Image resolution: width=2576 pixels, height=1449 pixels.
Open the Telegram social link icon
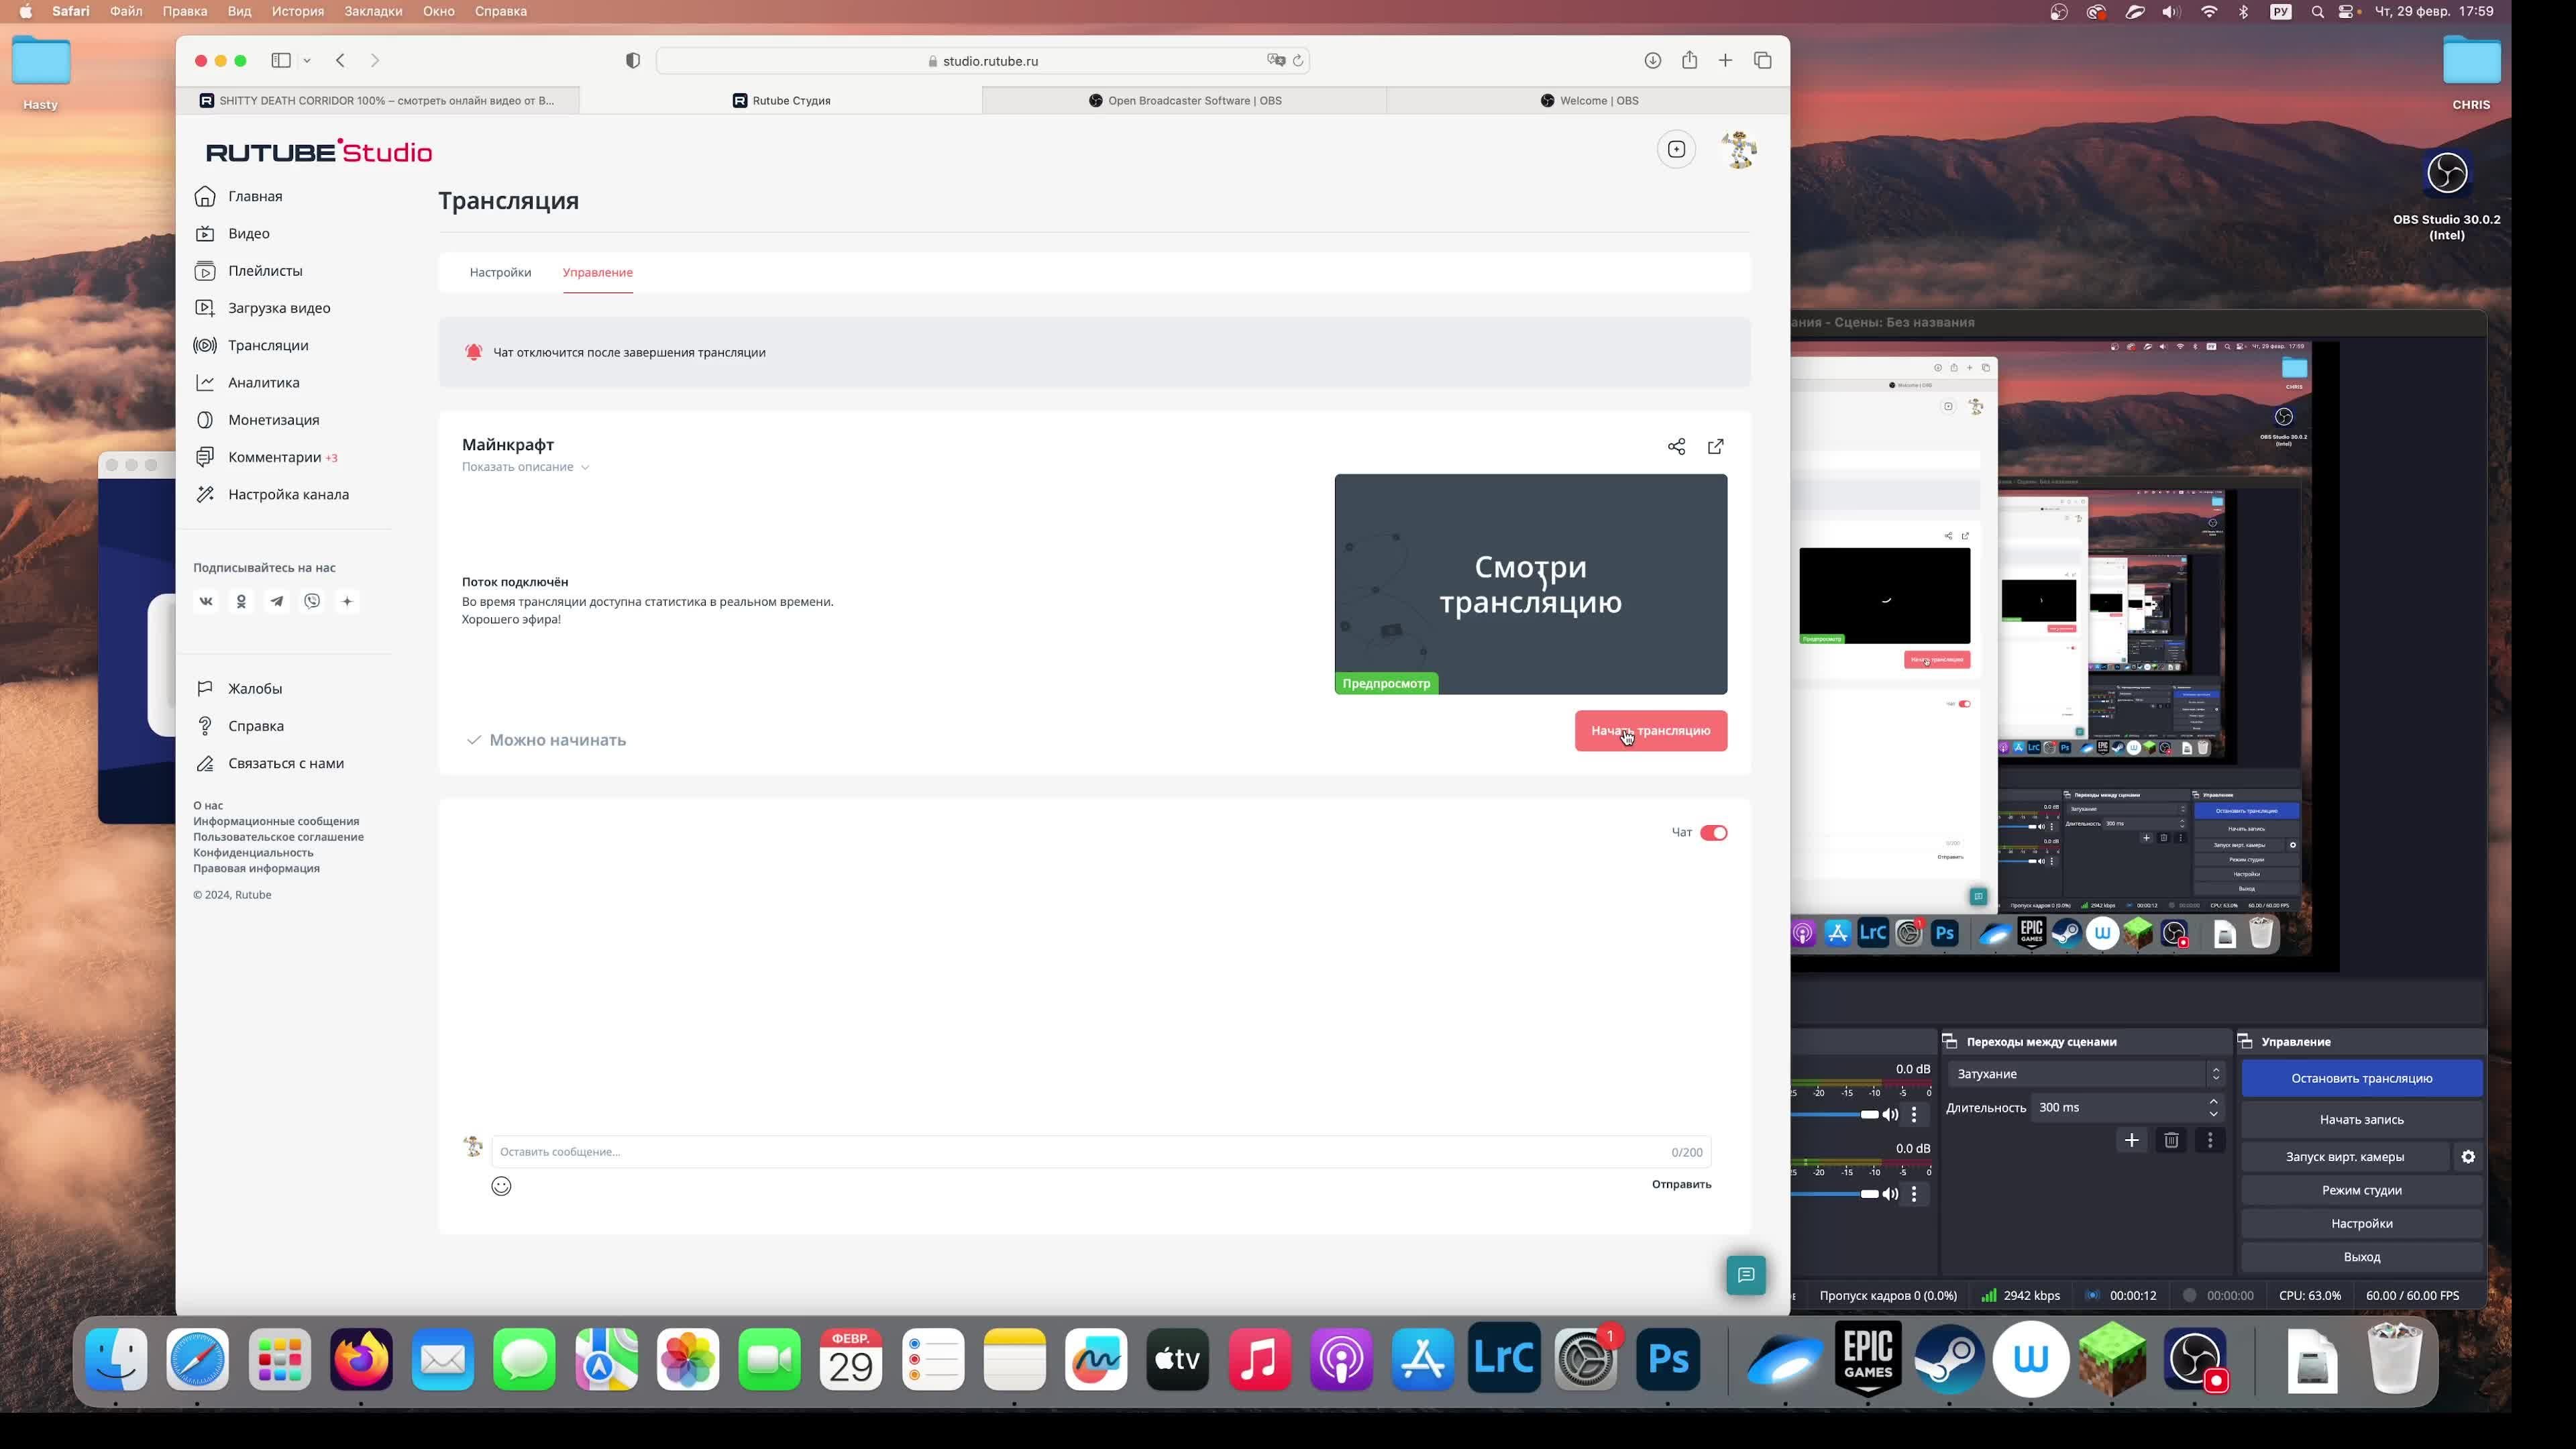coord(277,601)
